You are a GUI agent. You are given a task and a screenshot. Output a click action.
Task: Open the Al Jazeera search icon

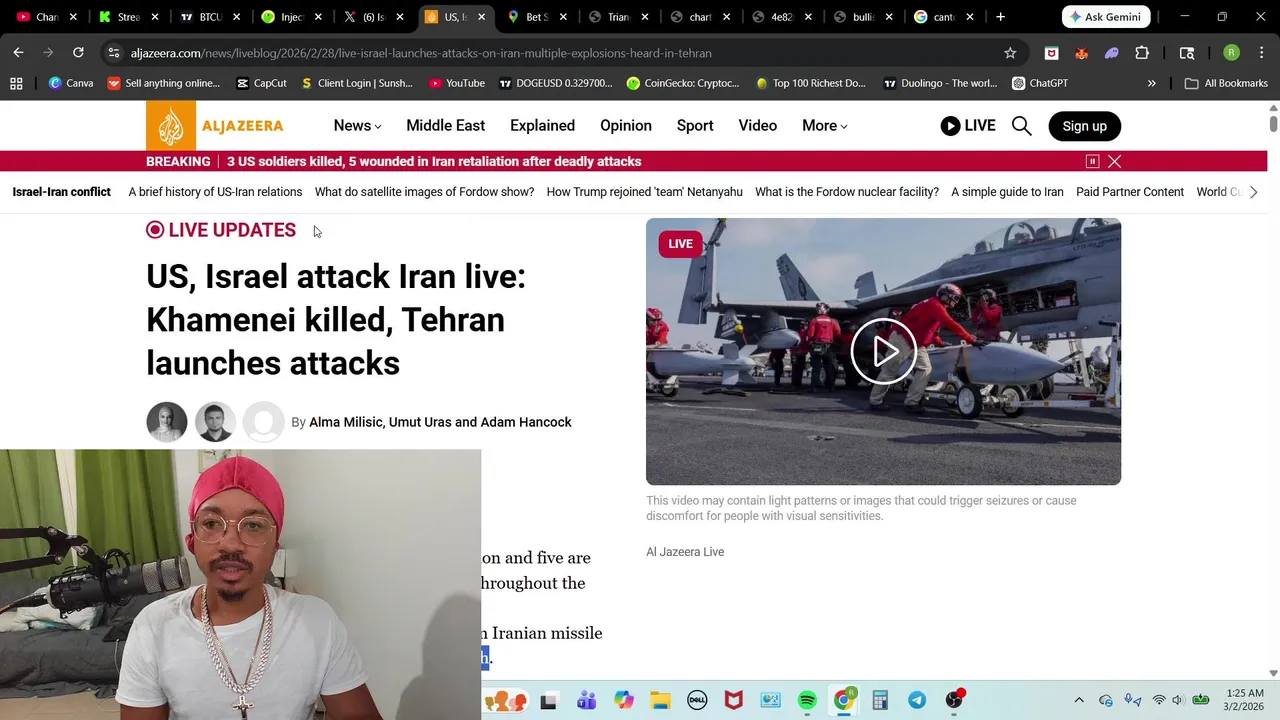click(1021, 125)
